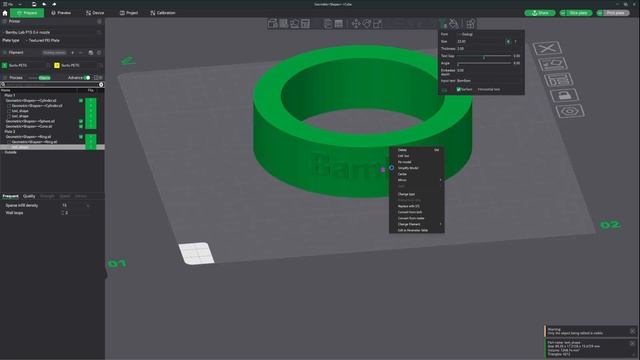Toggle the Surface checkbox
This screenshot has width=640, height=360.
pyautogui.click(x=458, y=89)
